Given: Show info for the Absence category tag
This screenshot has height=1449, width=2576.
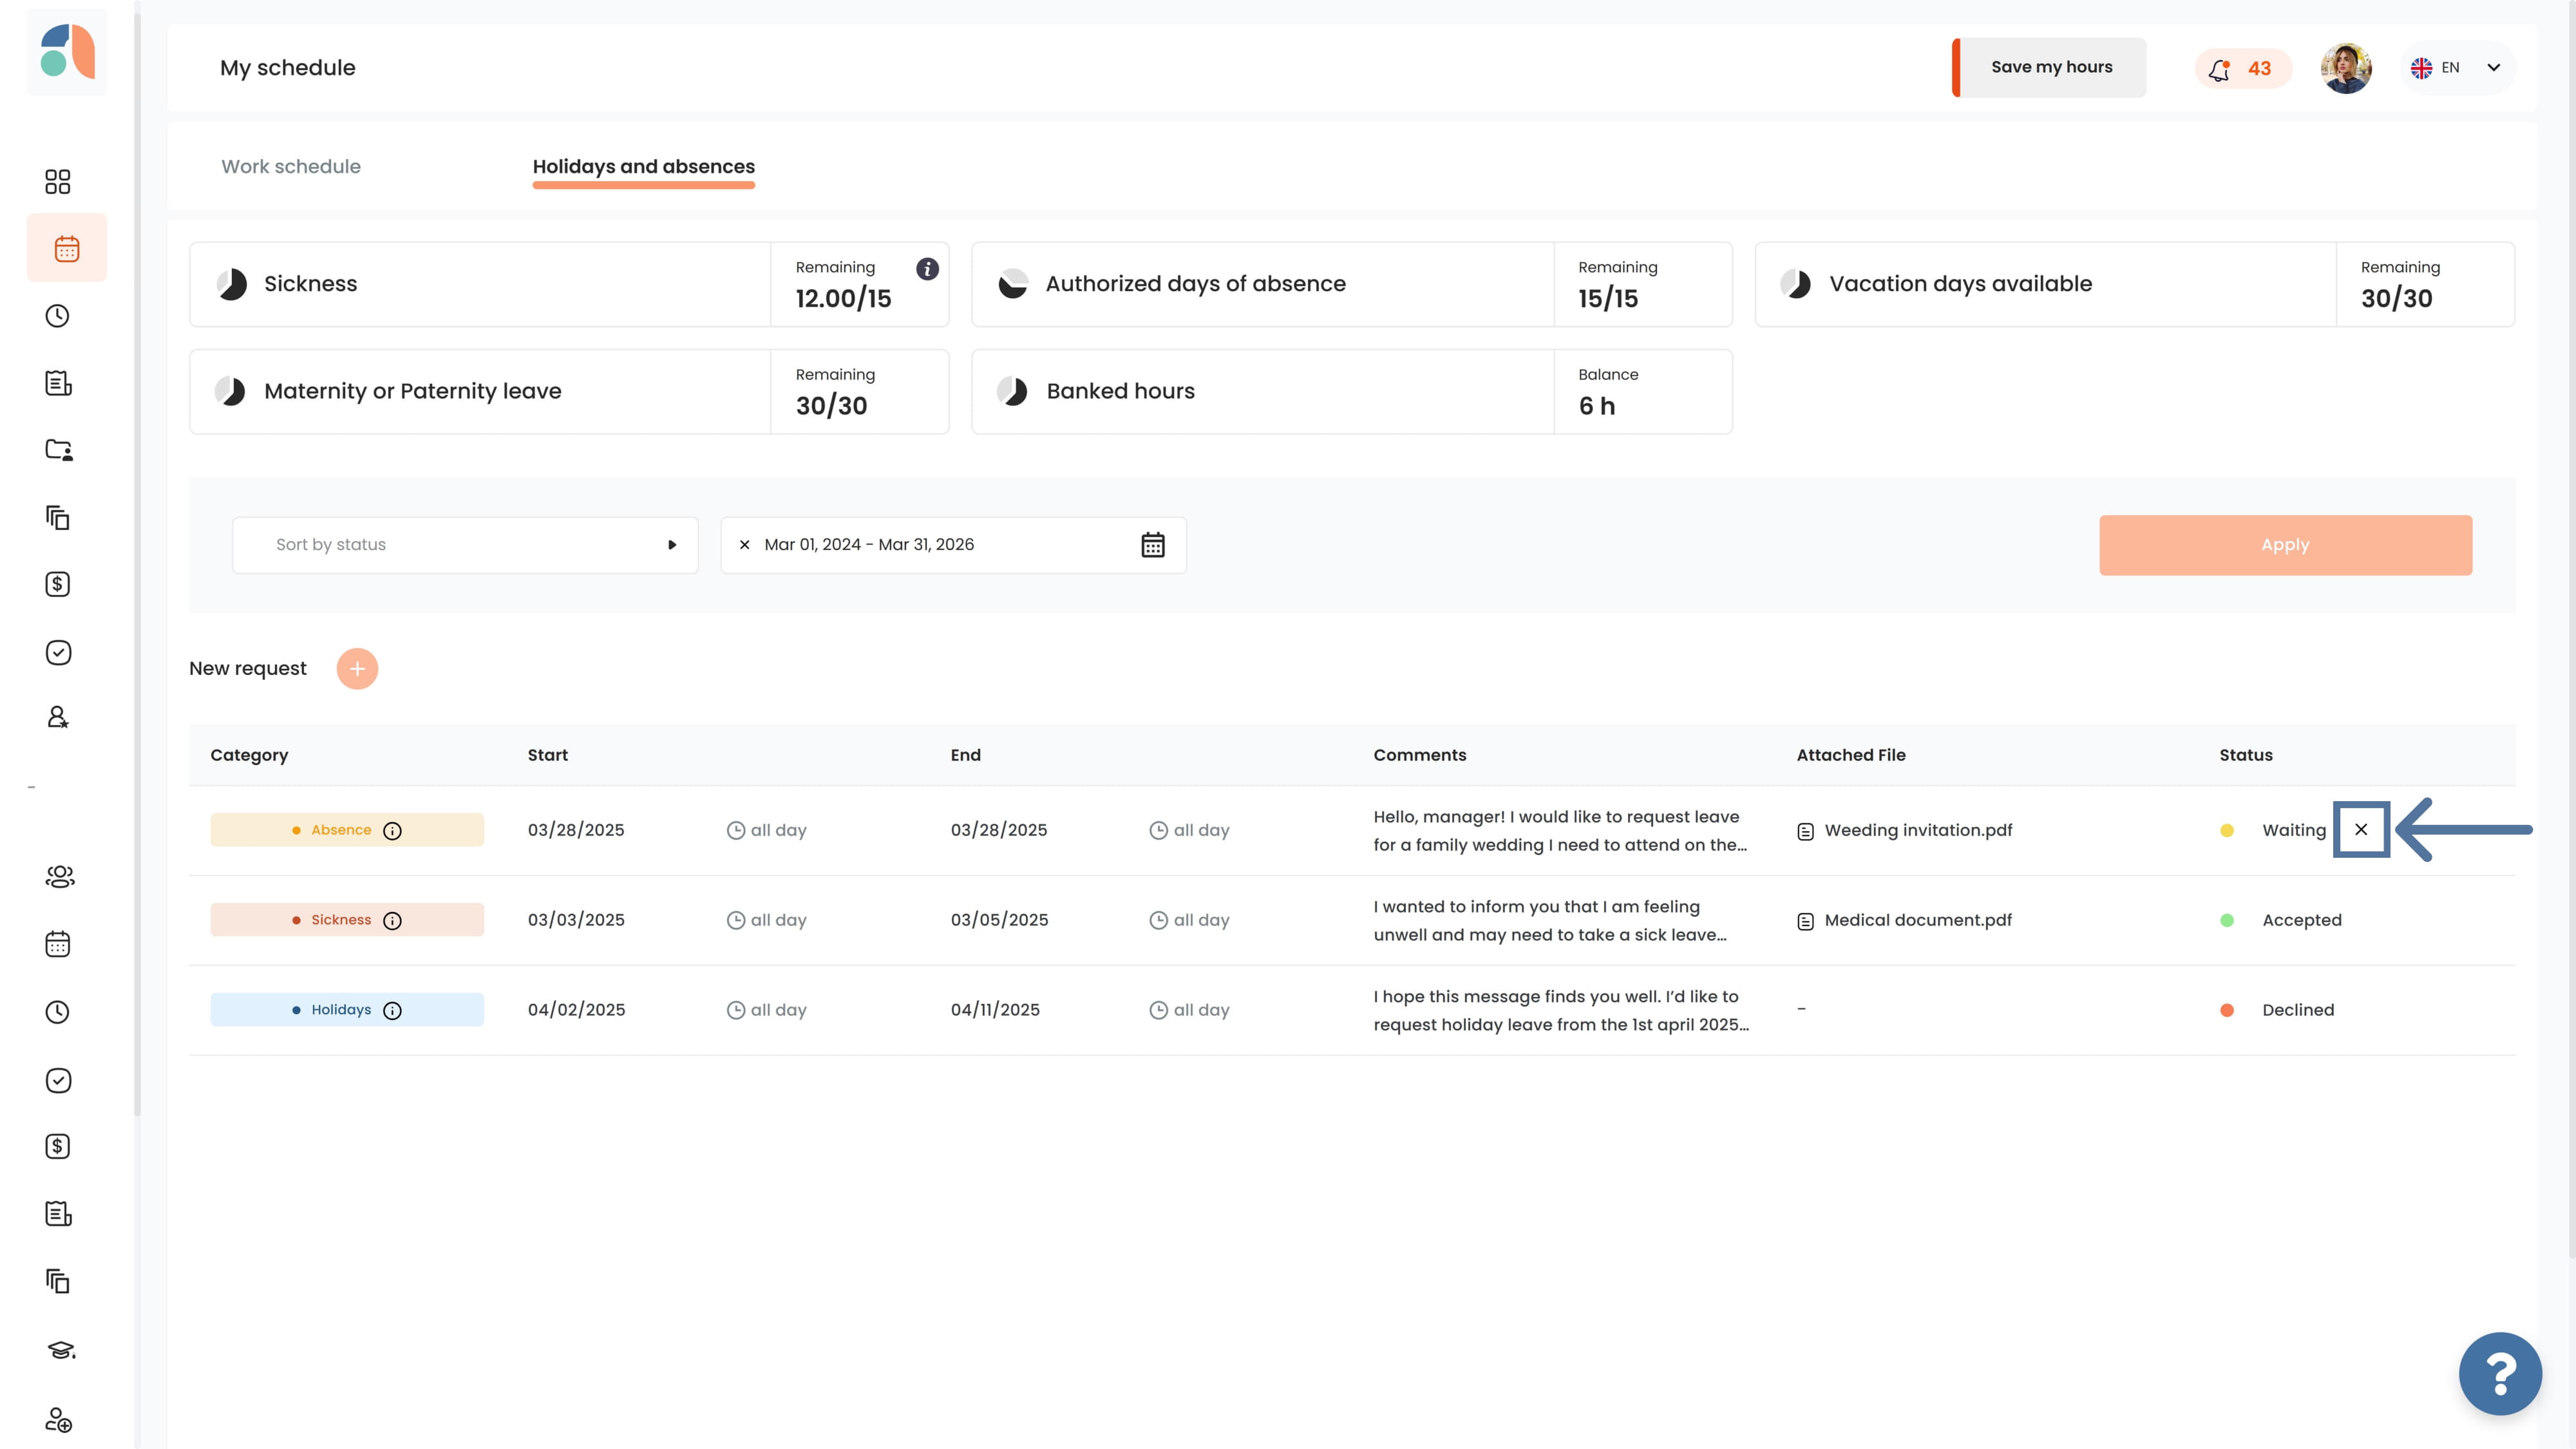Looking at the screenshot, I should point(392,831).
